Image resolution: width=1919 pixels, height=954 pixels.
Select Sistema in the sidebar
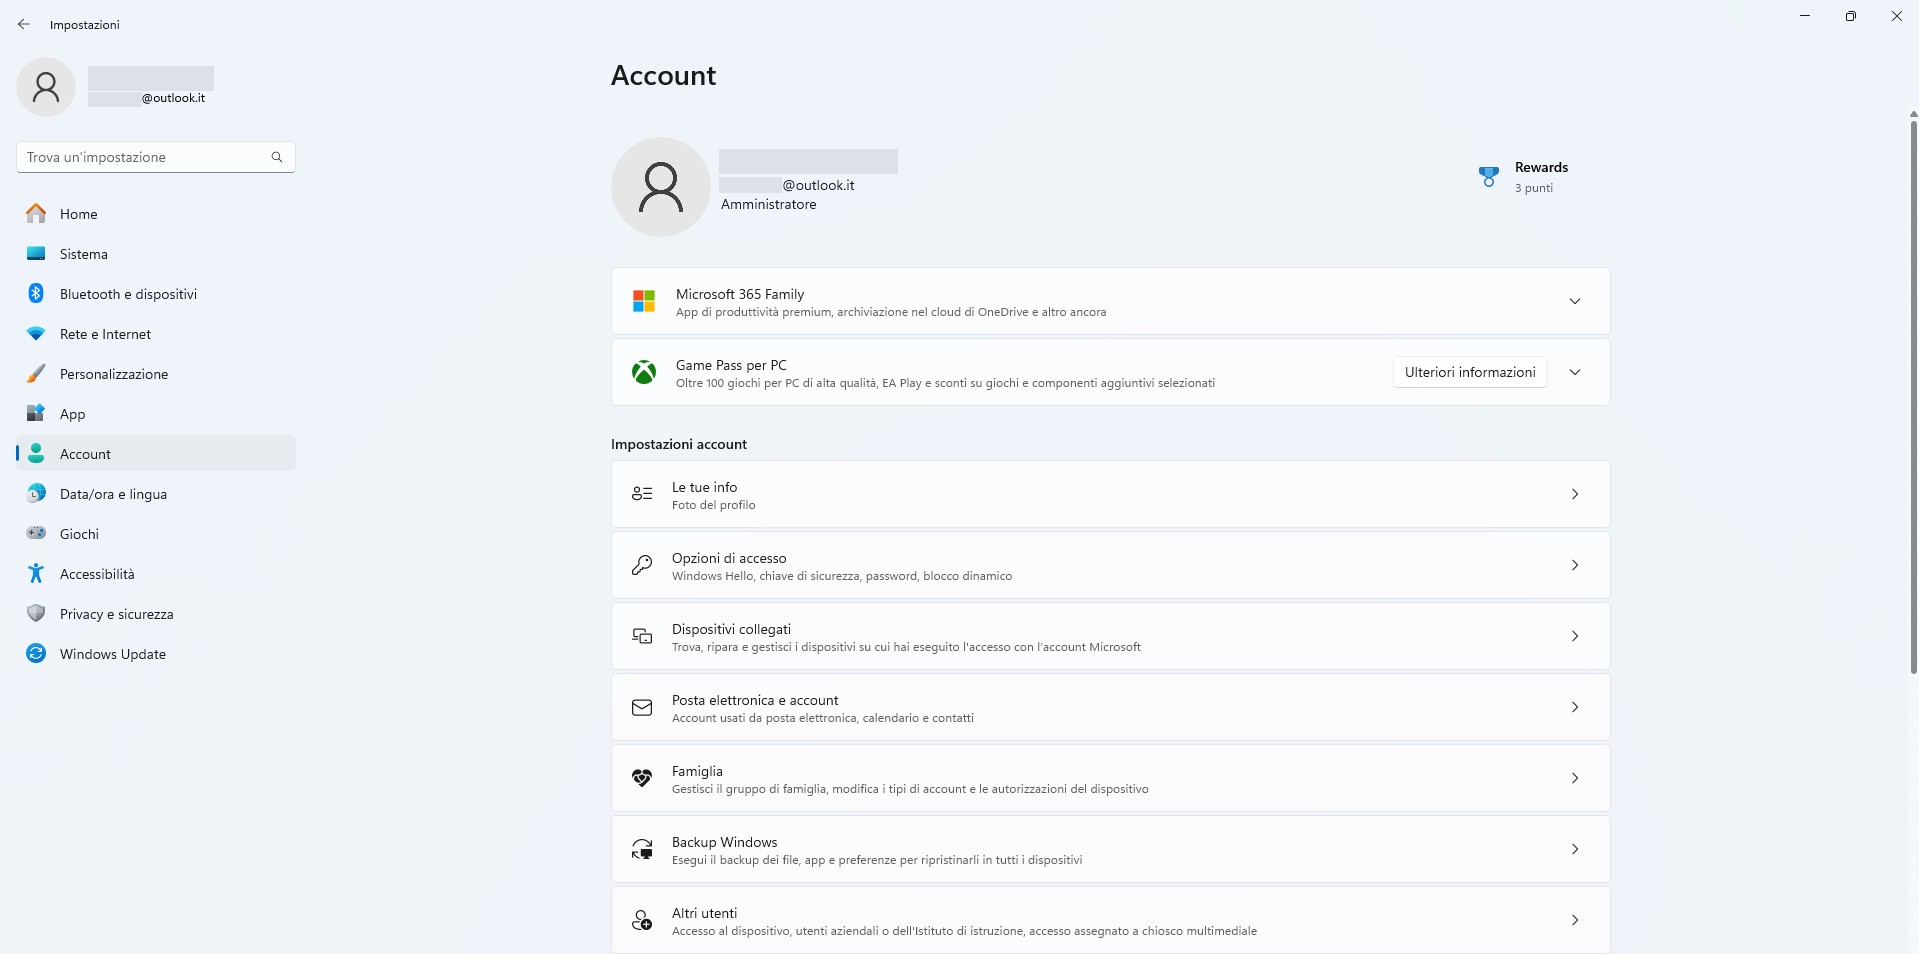(84, 254)
